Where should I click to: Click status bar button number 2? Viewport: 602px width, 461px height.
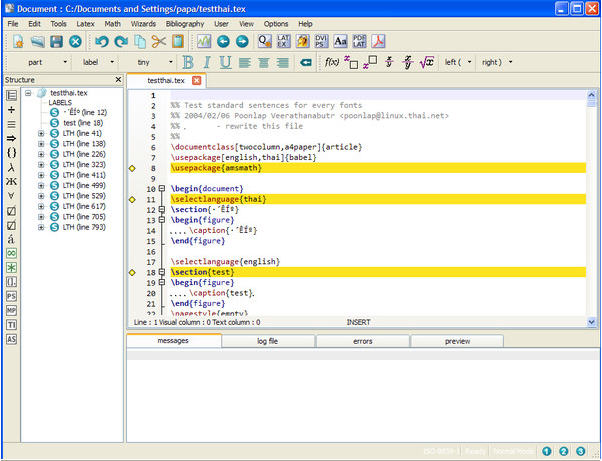coord(564,452)
